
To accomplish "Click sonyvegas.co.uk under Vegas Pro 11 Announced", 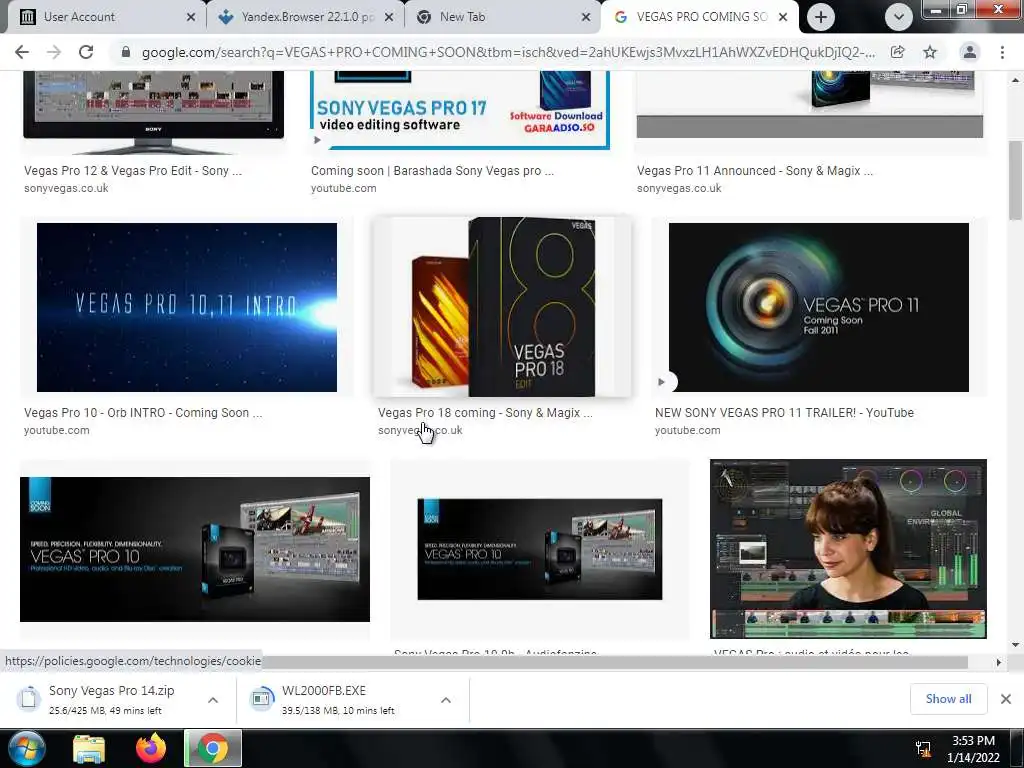I will click(x=679, y=188).
